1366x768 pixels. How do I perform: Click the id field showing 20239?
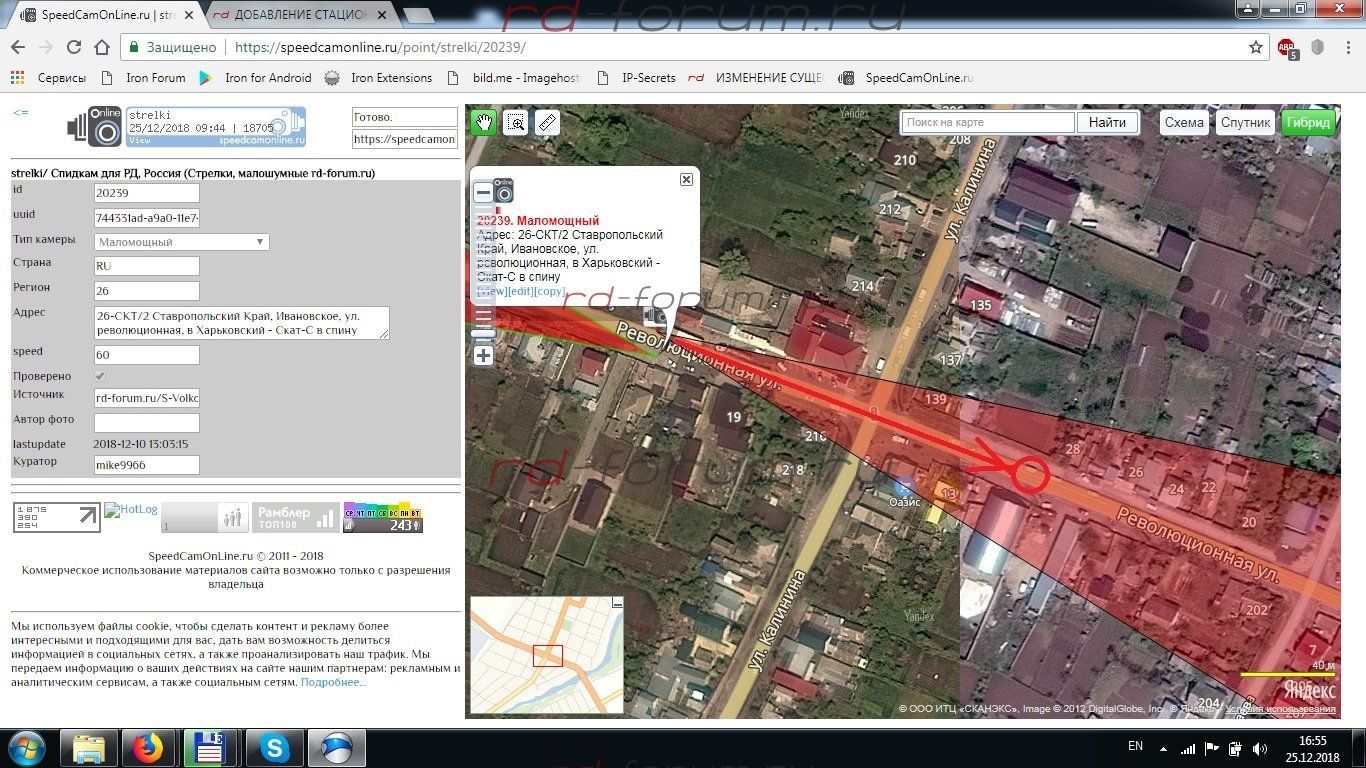146,193
